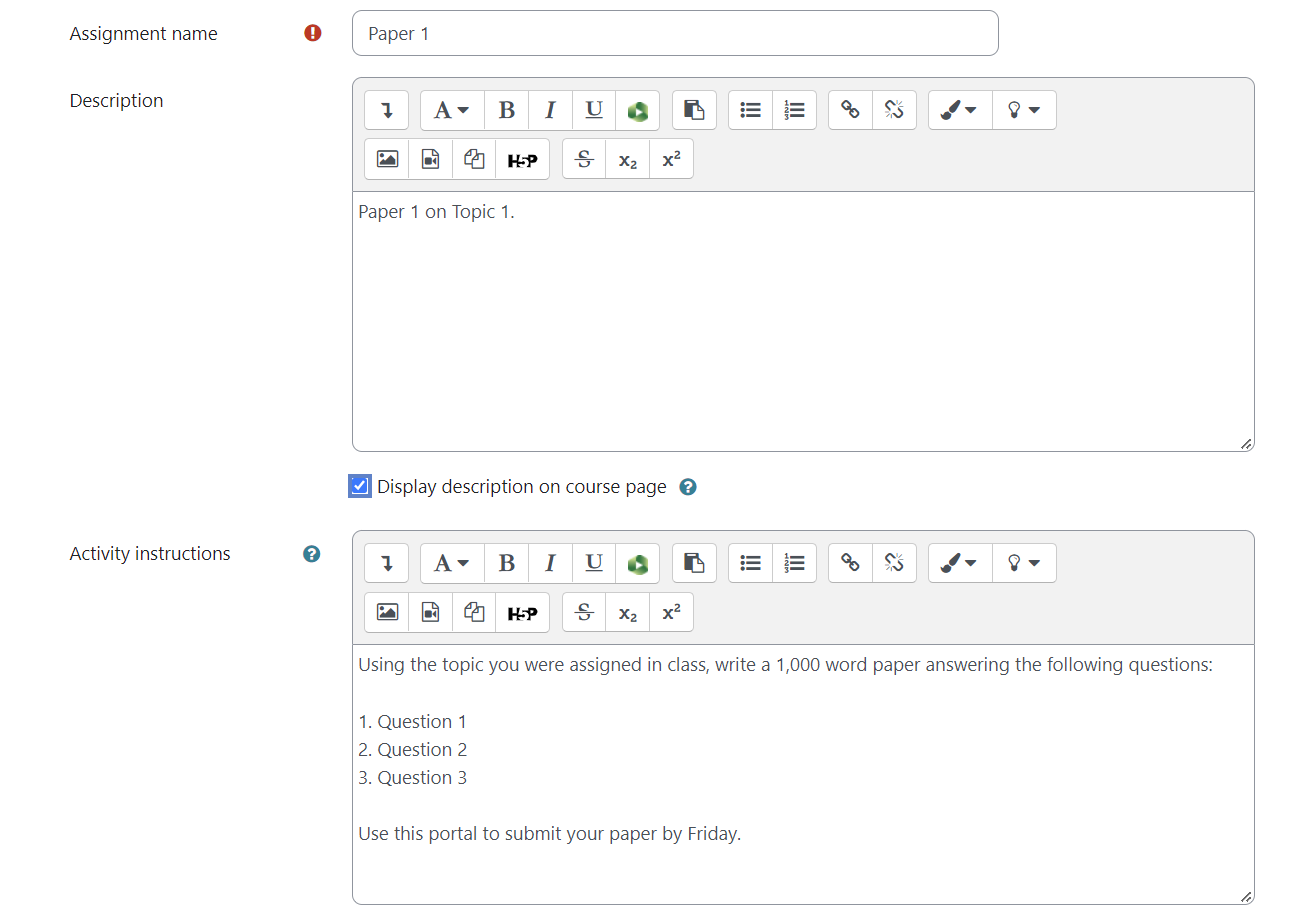The height and width of the screenshot is (916, 1294).
Task: Collapse the Description editor toolbar with the arrow button
Action: (x=387, y=111)
